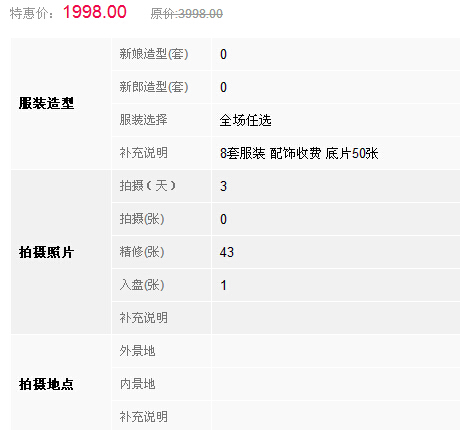Select the 服装造型 category header

46,103
